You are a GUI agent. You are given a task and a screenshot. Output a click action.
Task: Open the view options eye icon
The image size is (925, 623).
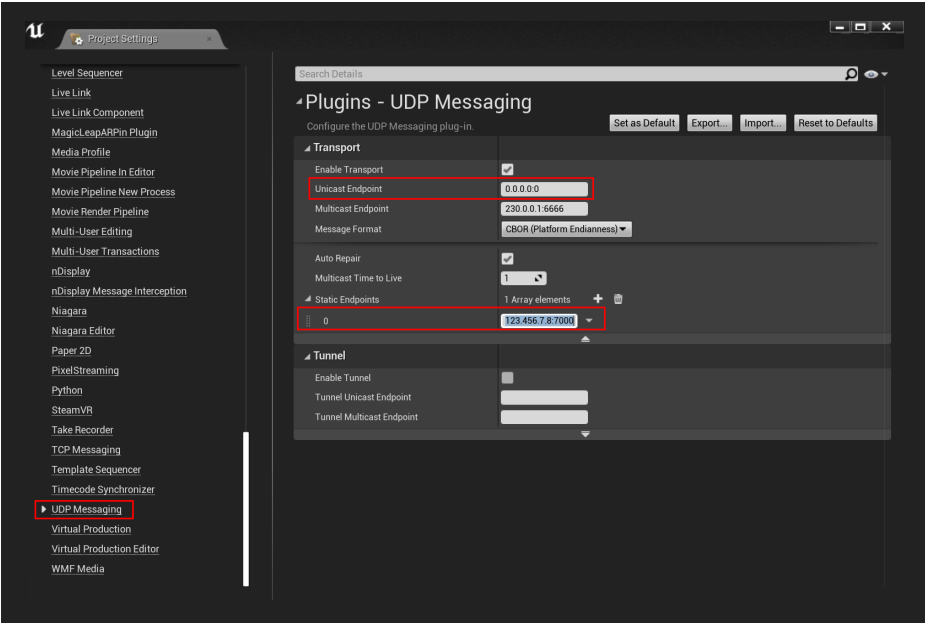[875, 74]
